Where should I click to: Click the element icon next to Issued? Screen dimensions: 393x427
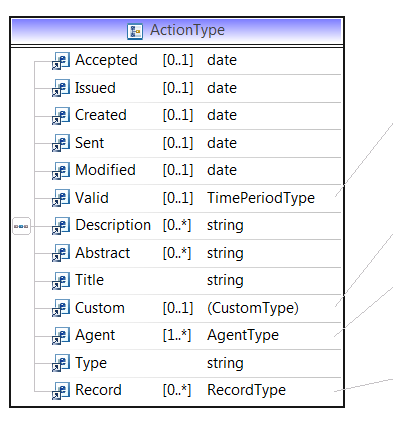61,88
